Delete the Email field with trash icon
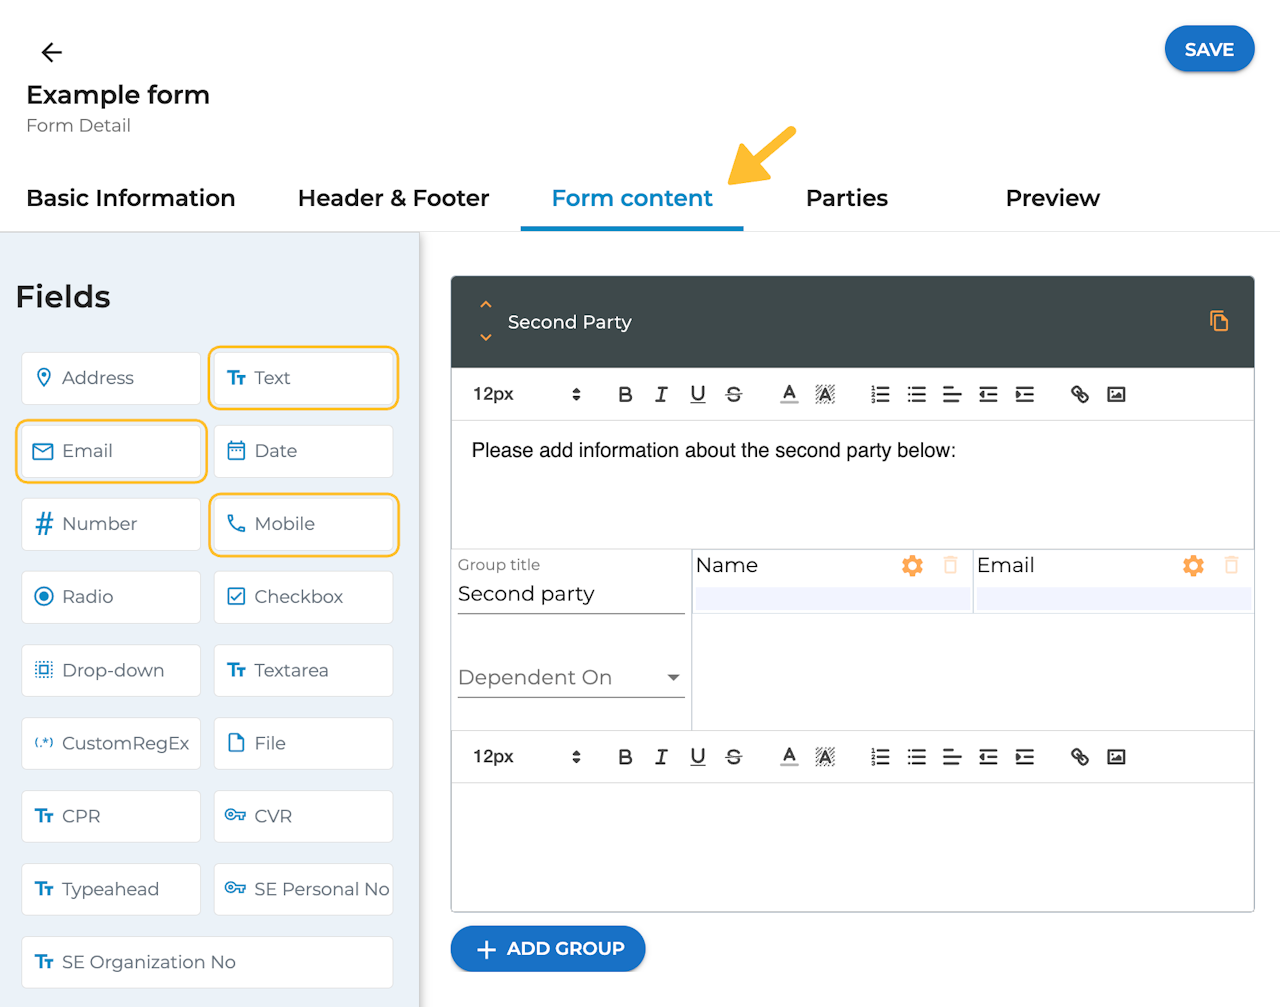This screenshot has width=1280, height=1007. (x=1231, y=566)
